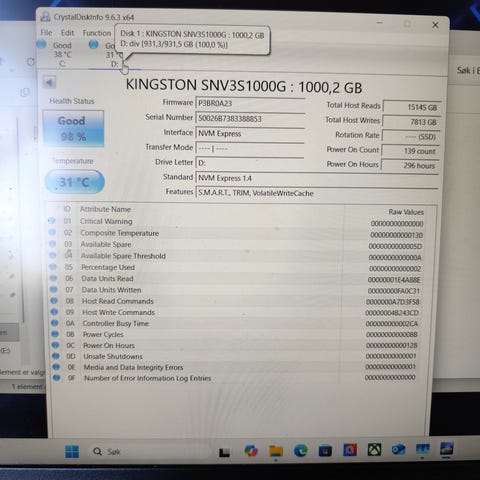
Task: Click the Raw Values column header
Action: (x=406, y=212)
